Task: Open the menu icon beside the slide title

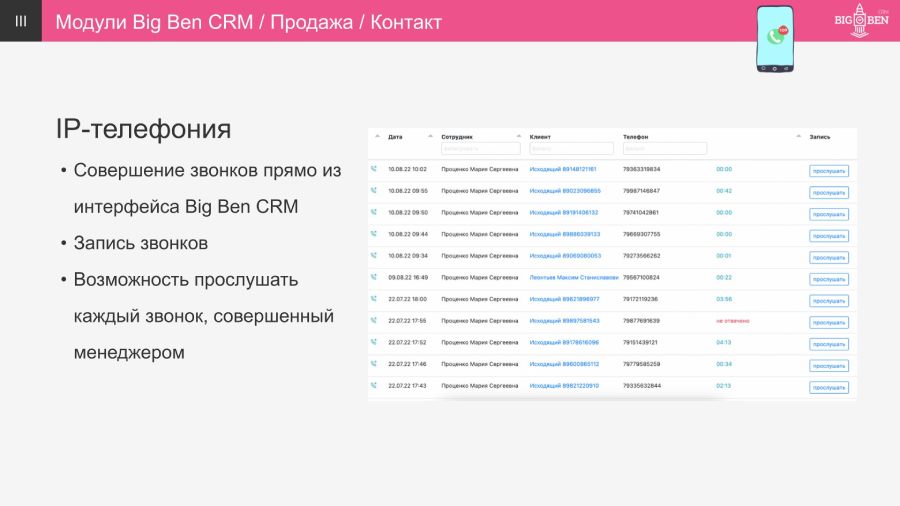Action: 21,21
